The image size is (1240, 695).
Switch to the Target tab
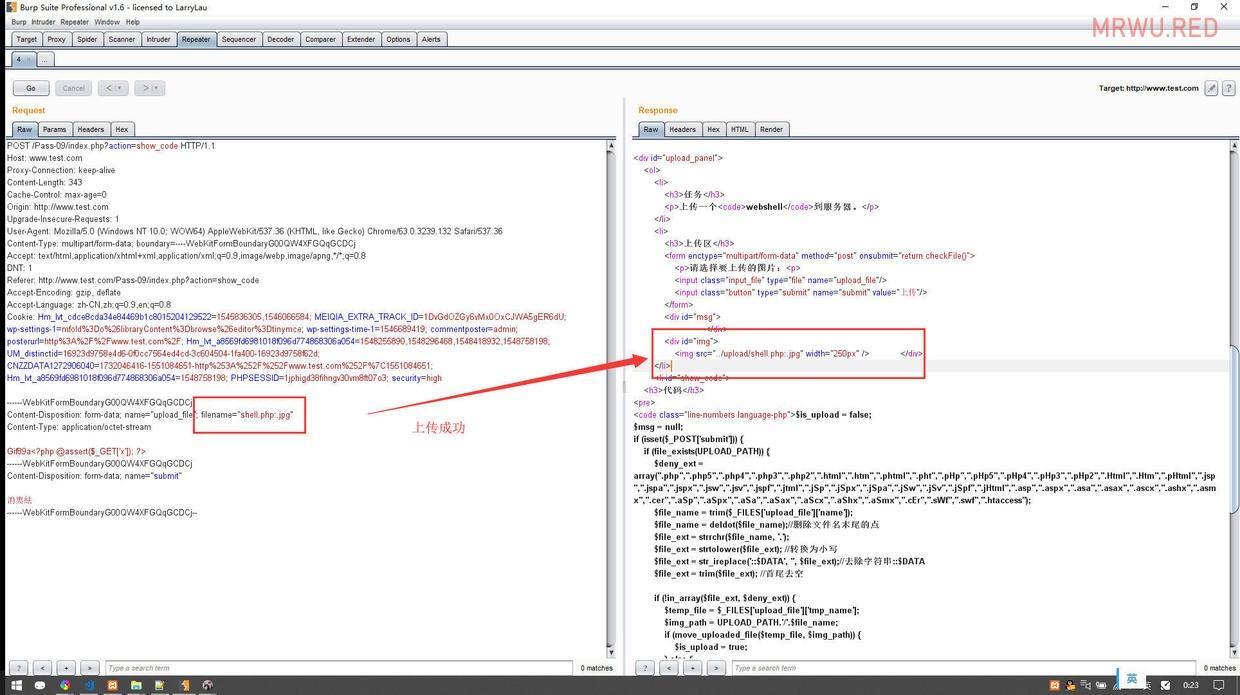point(27,40)
